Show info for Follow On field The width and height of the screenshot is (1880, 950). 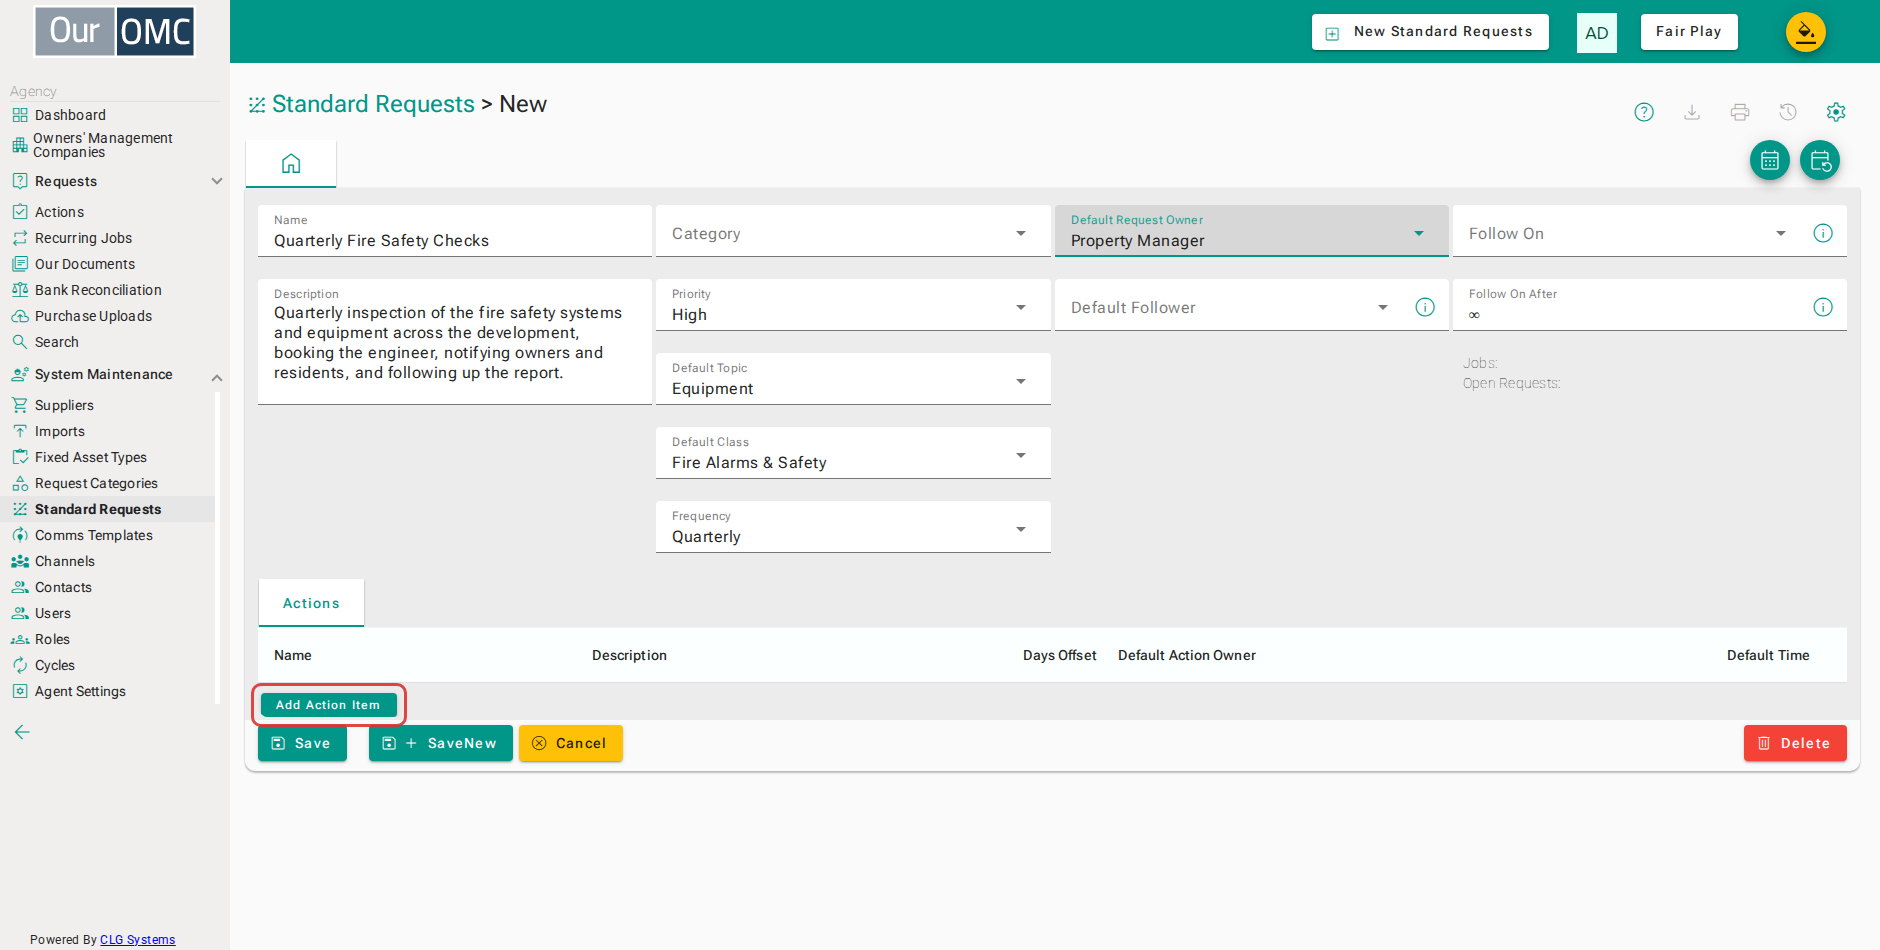pos(1823,233)
